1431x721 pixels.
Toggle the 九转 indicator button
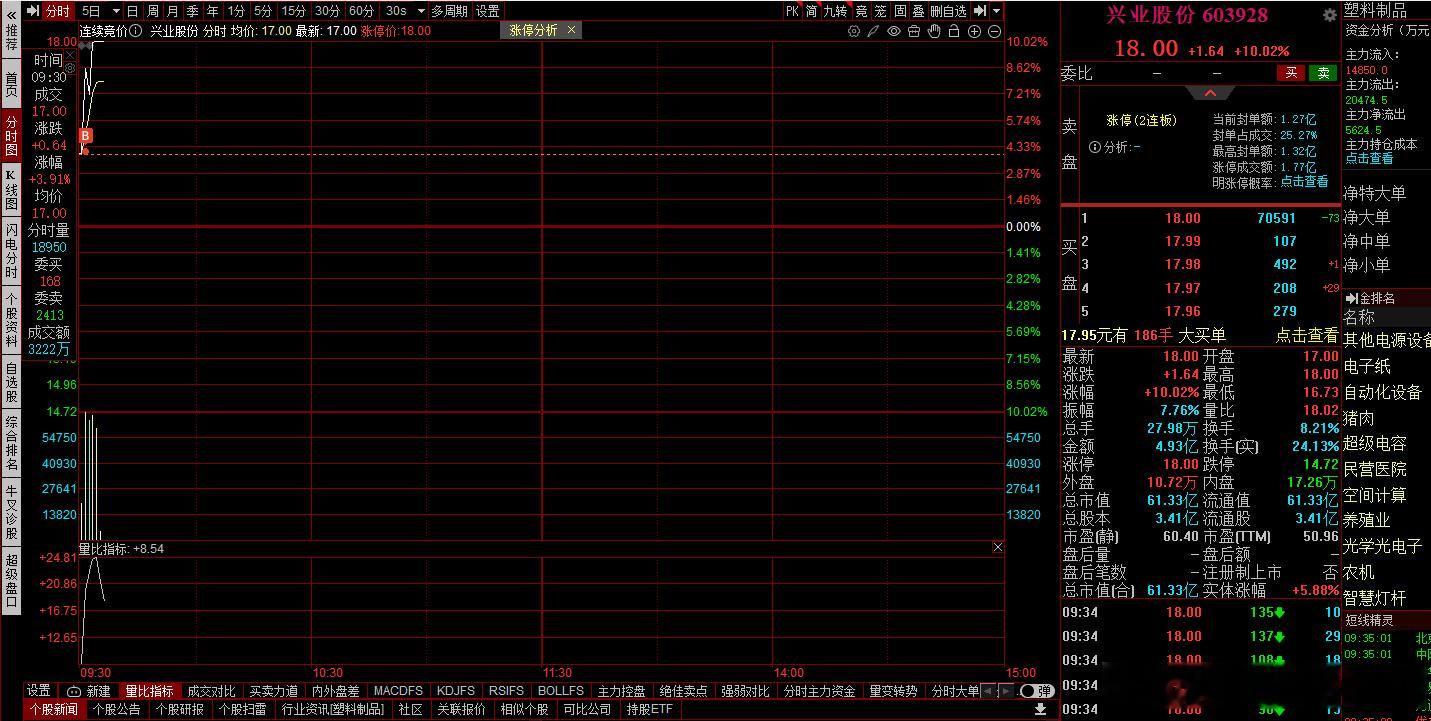(835, 11)
